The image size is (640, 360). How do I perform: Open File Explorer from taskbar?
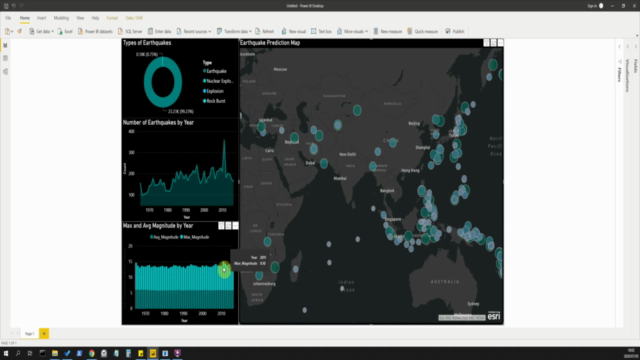tap(55, 353)
